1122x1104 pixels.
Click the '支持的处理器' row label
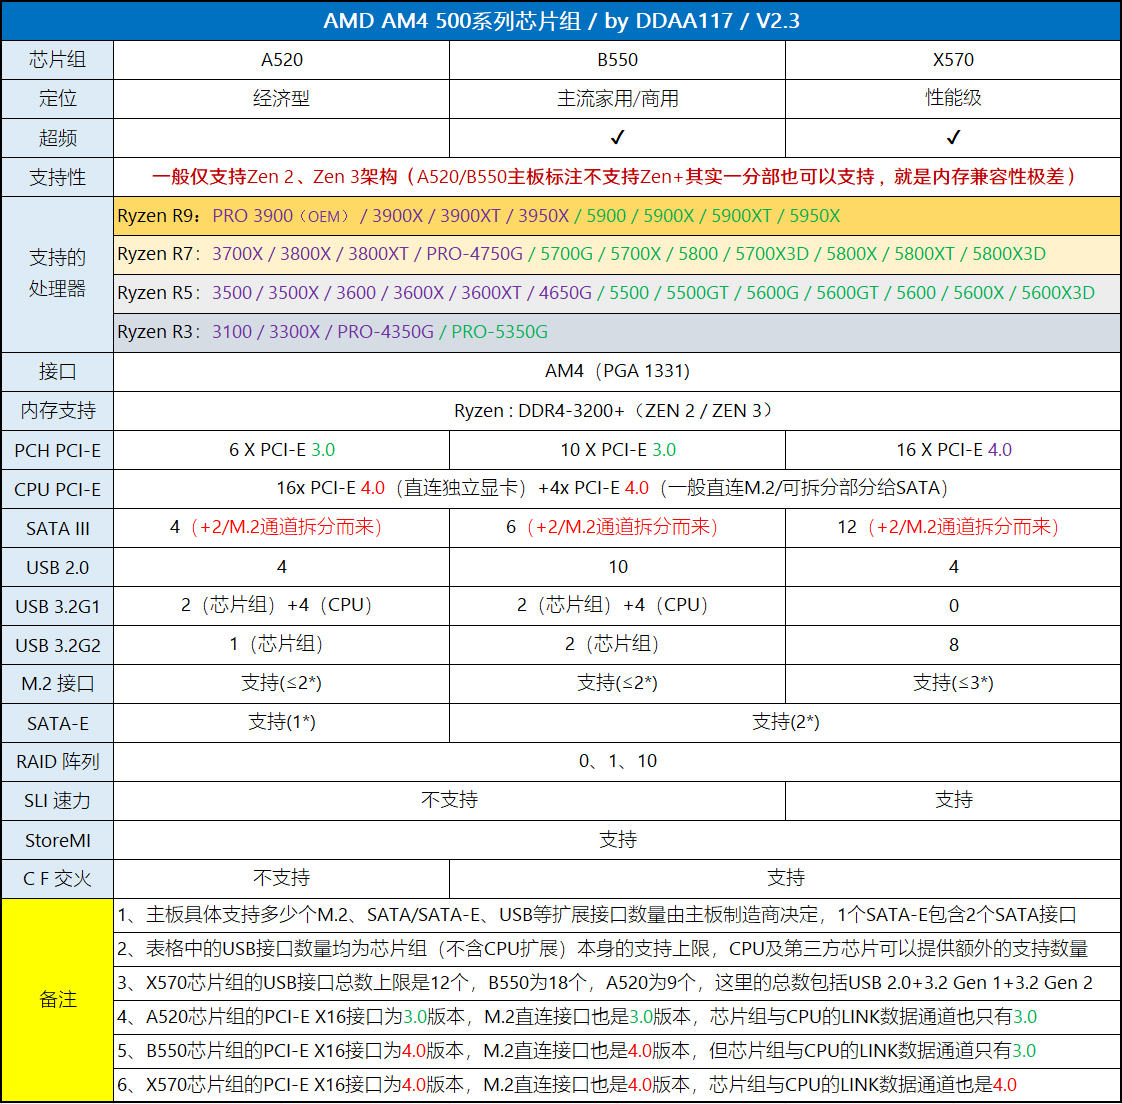pos(57,274)
